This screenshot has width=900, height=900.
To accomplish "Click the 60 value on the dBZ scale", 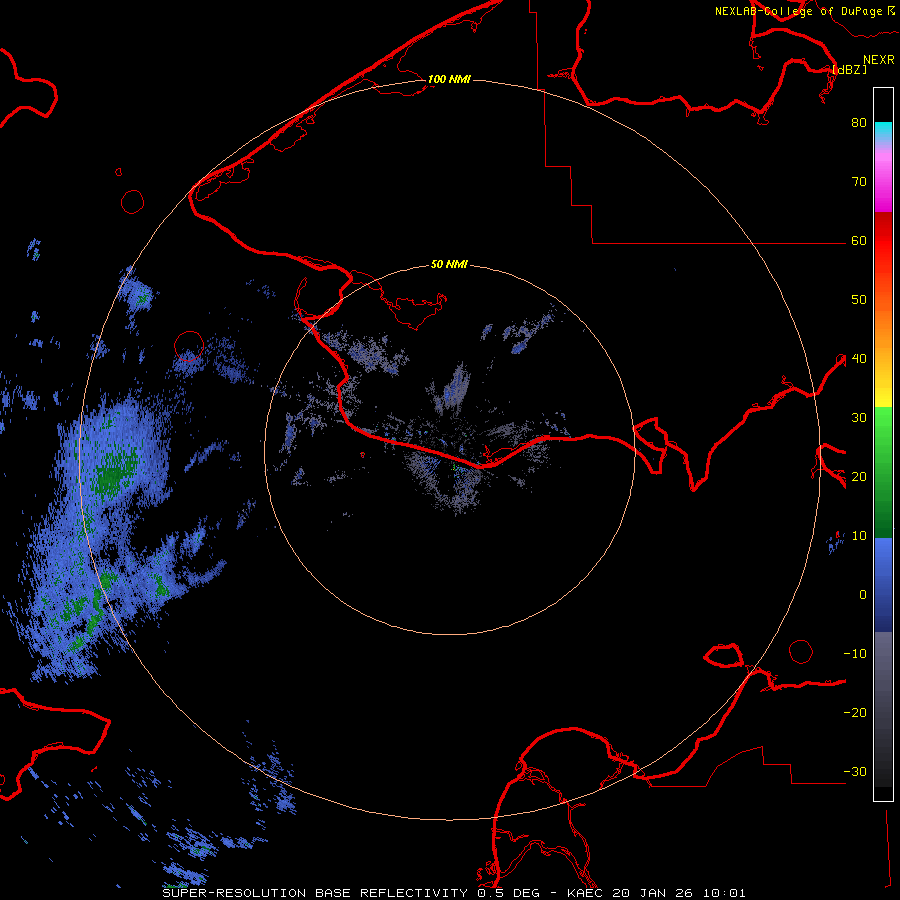I will click(859, 240).
